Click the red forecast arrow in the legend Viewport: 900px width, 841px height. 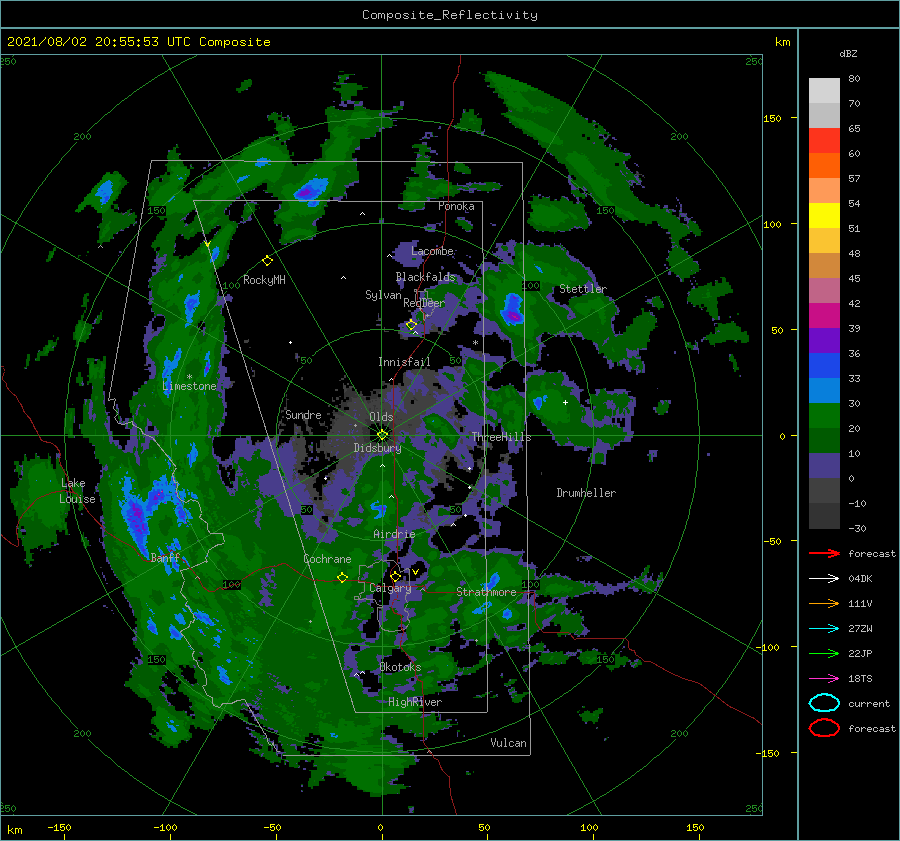pyautogui.click(x=824, y=553)
